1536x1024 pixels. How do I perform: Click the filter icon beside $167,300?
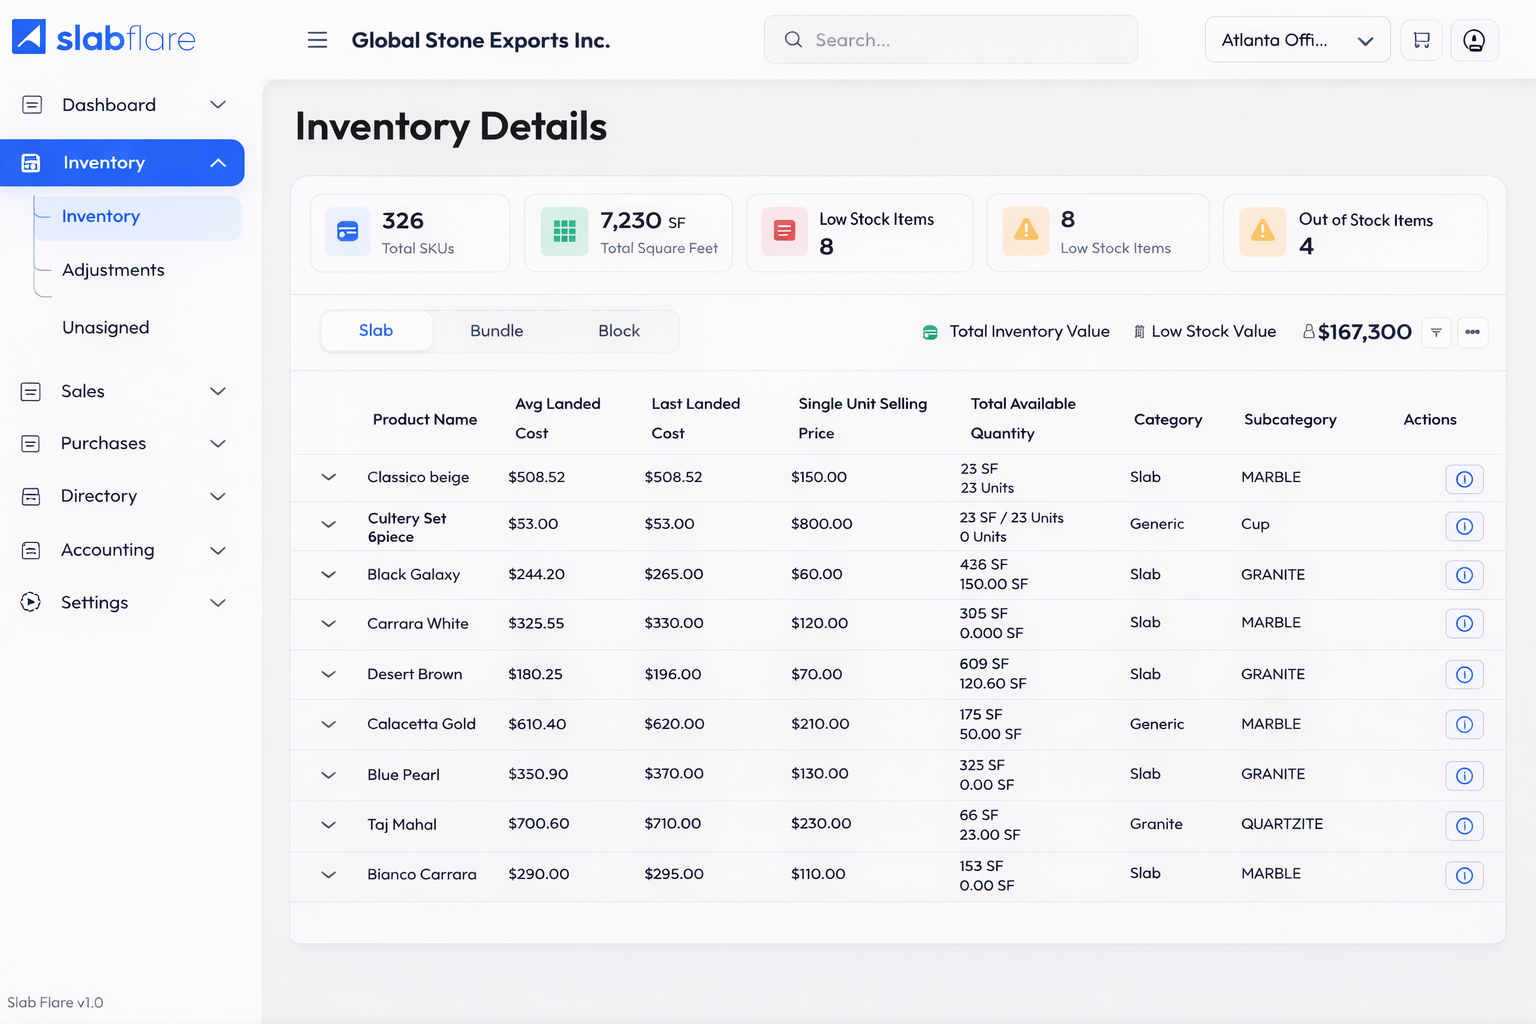[x=1436, y=332]
